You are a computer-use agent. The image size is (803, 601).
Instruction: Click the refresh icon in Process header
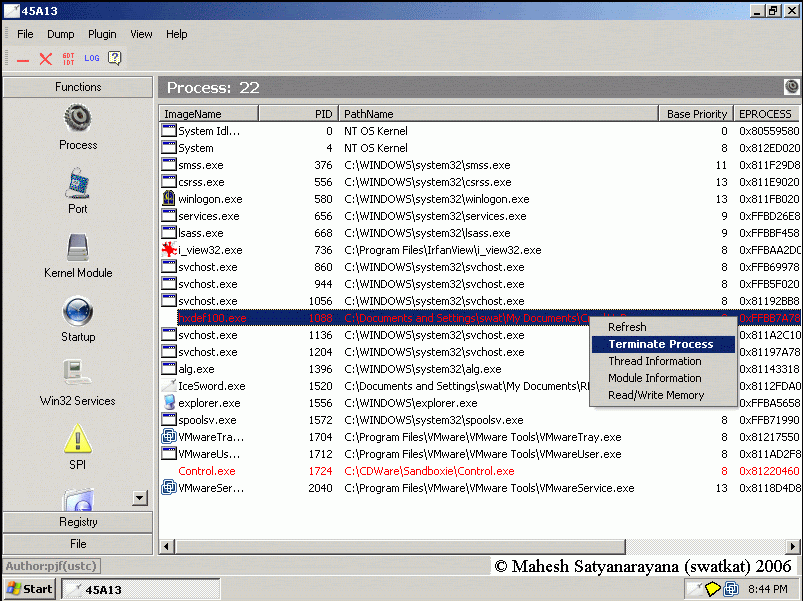791,87
